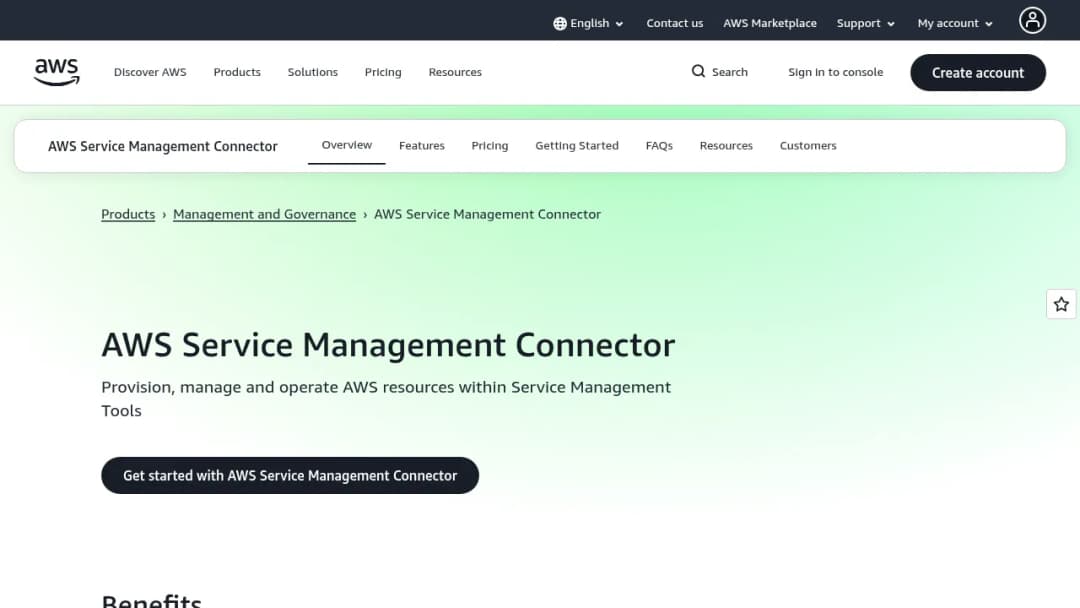
Task: Open Pricing in main navigation
Action: click(x=383, y=72)
